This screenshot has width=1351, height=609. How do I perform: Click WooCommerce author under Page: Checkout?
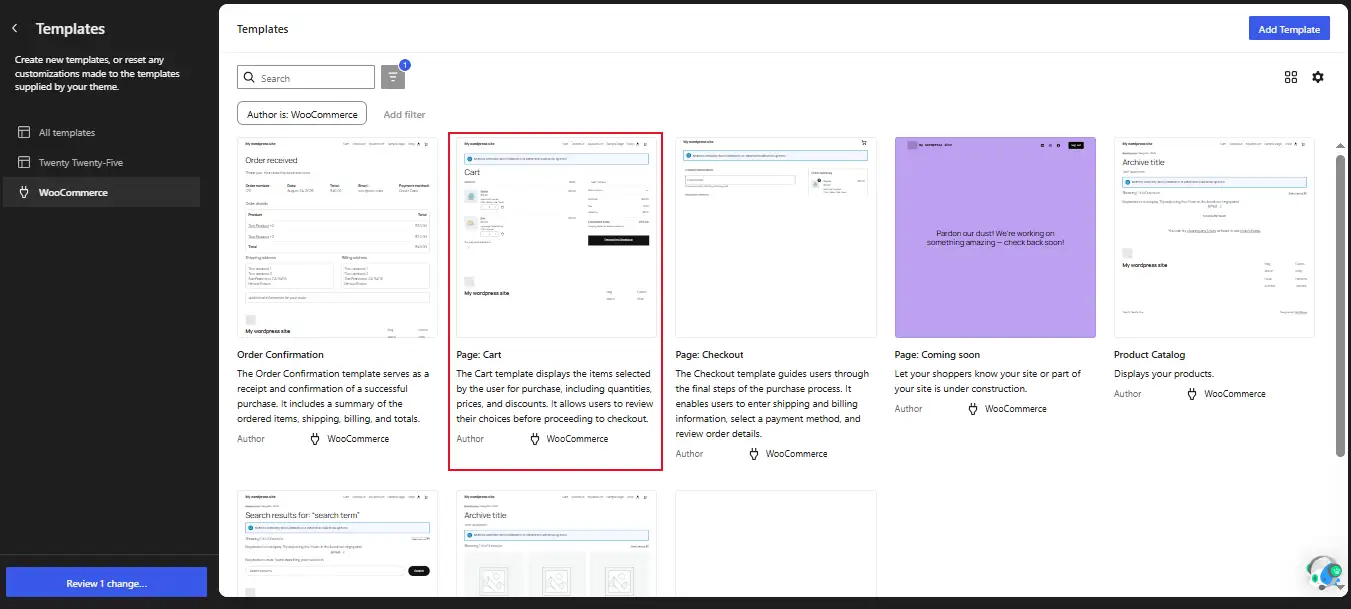click(x=797, y=454)
